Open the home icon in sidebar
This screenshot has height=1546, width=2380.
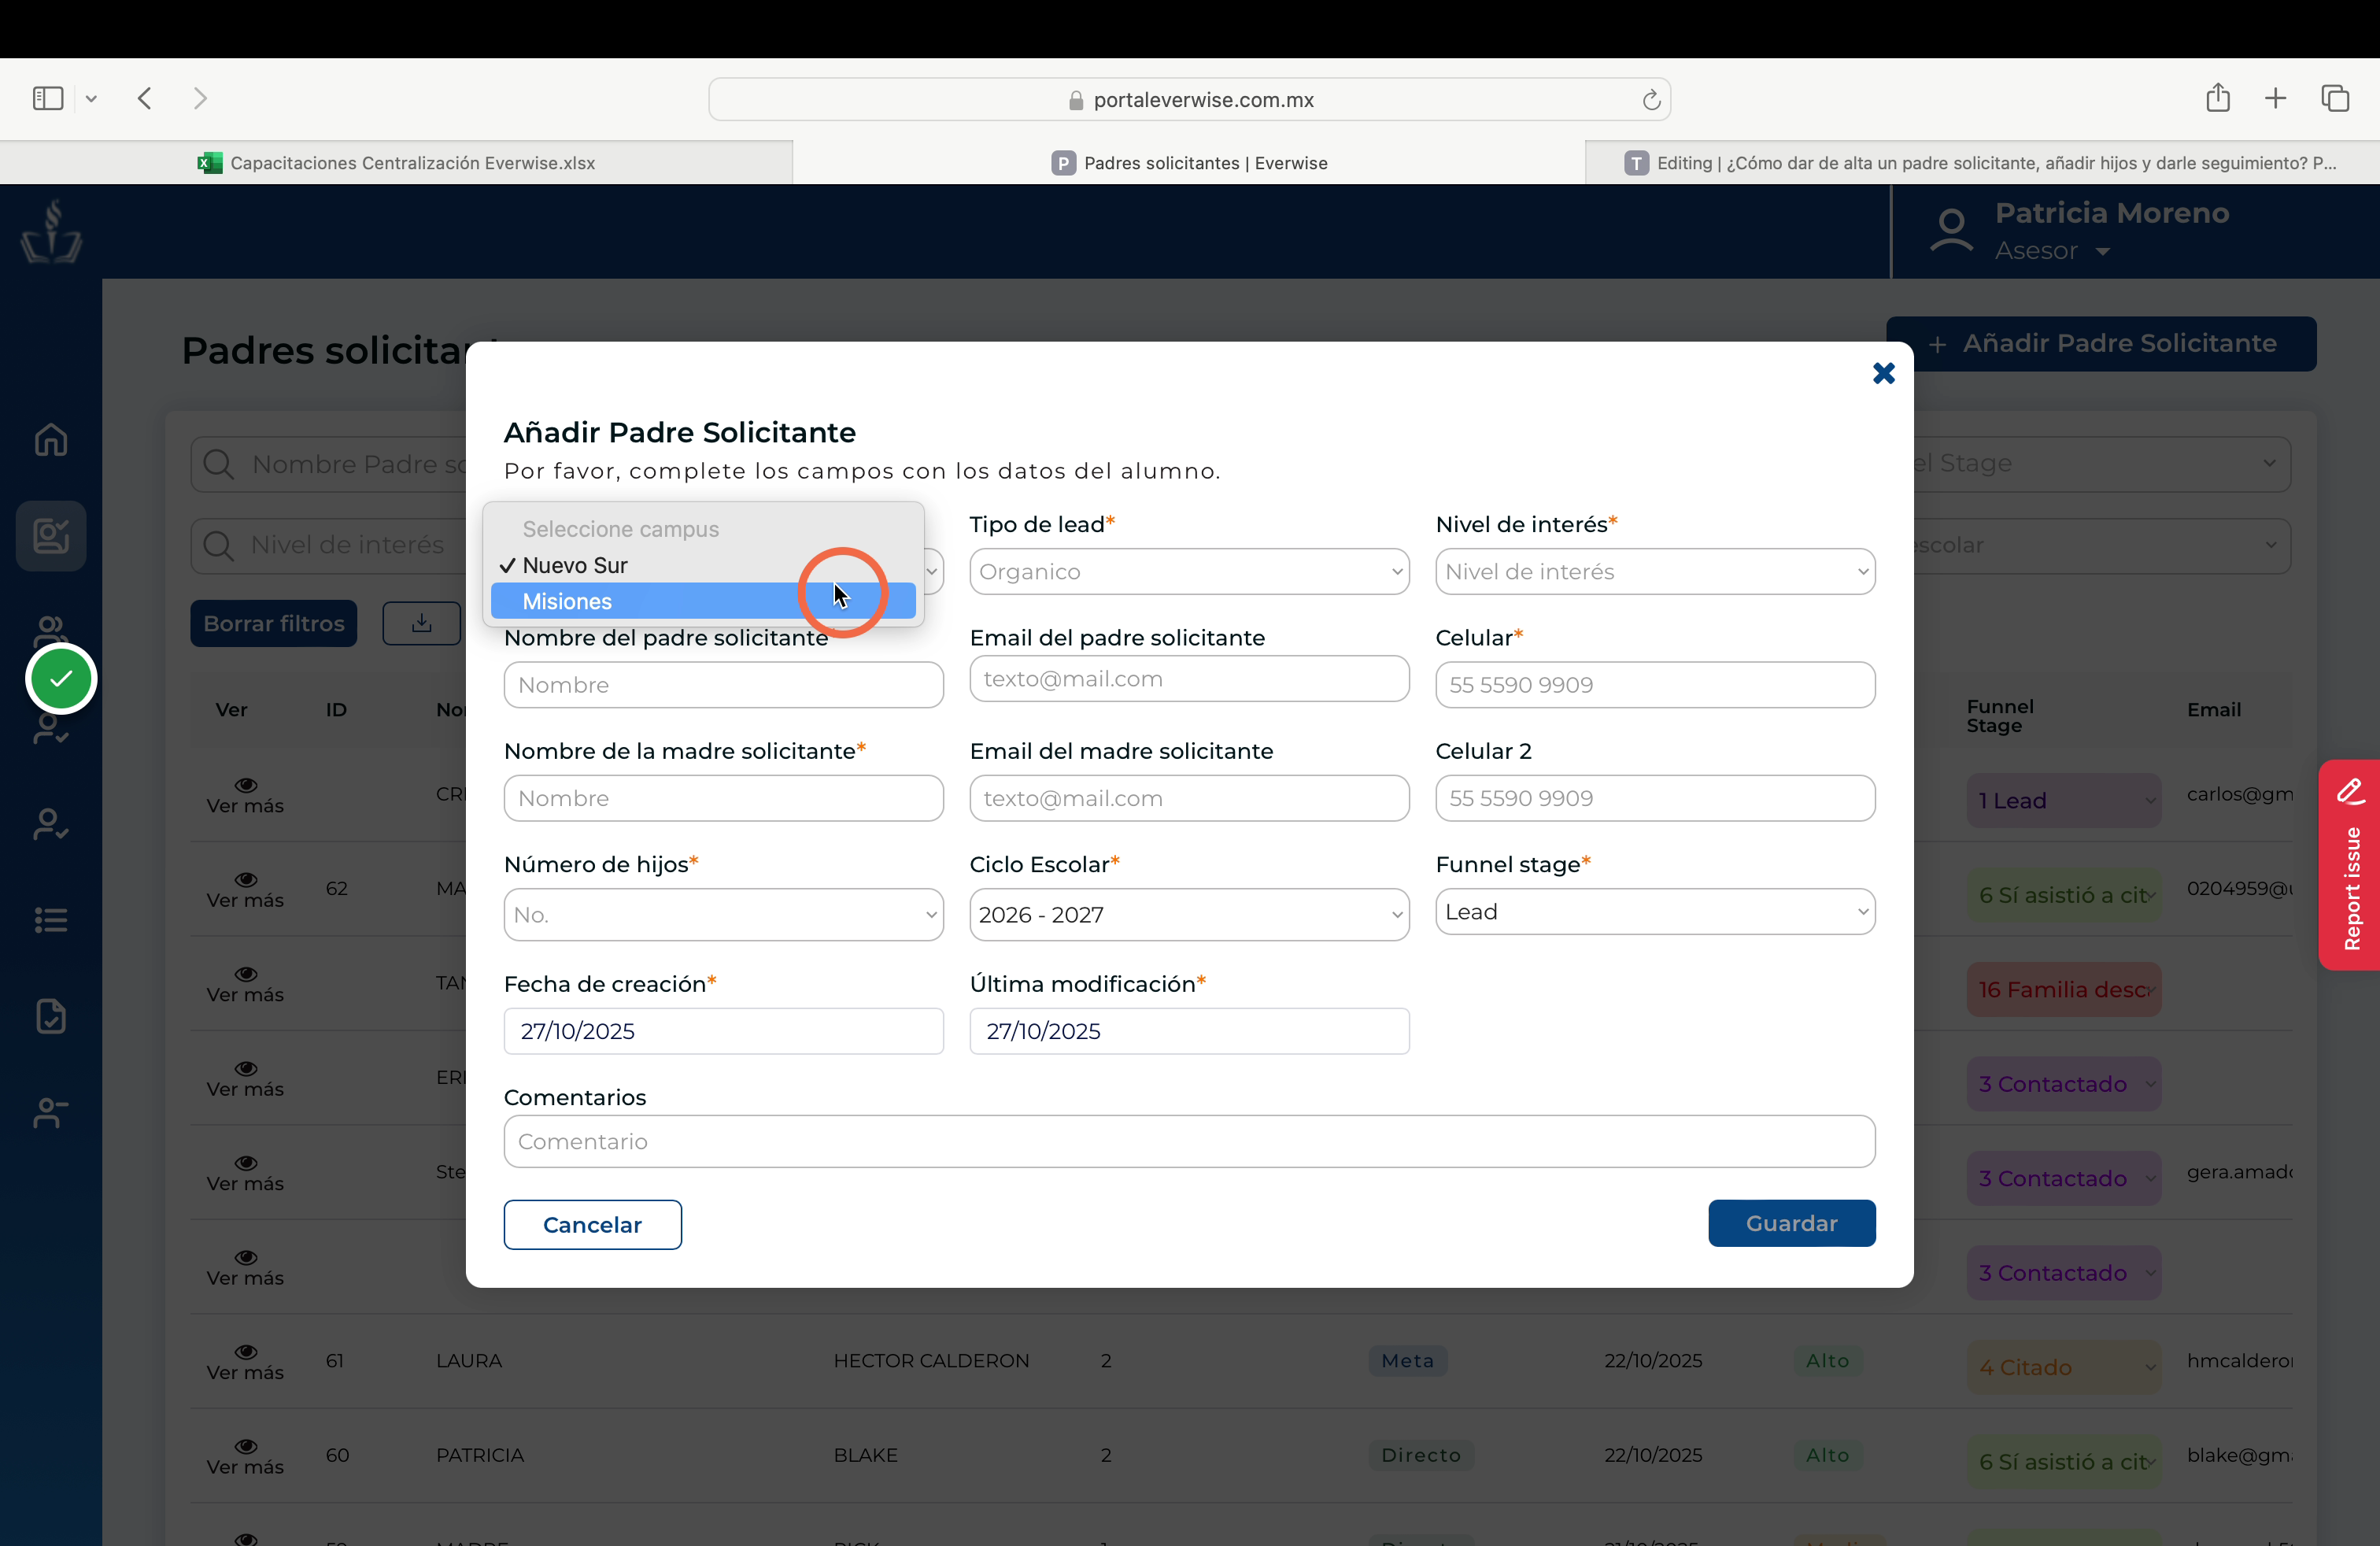click(51, 439)
